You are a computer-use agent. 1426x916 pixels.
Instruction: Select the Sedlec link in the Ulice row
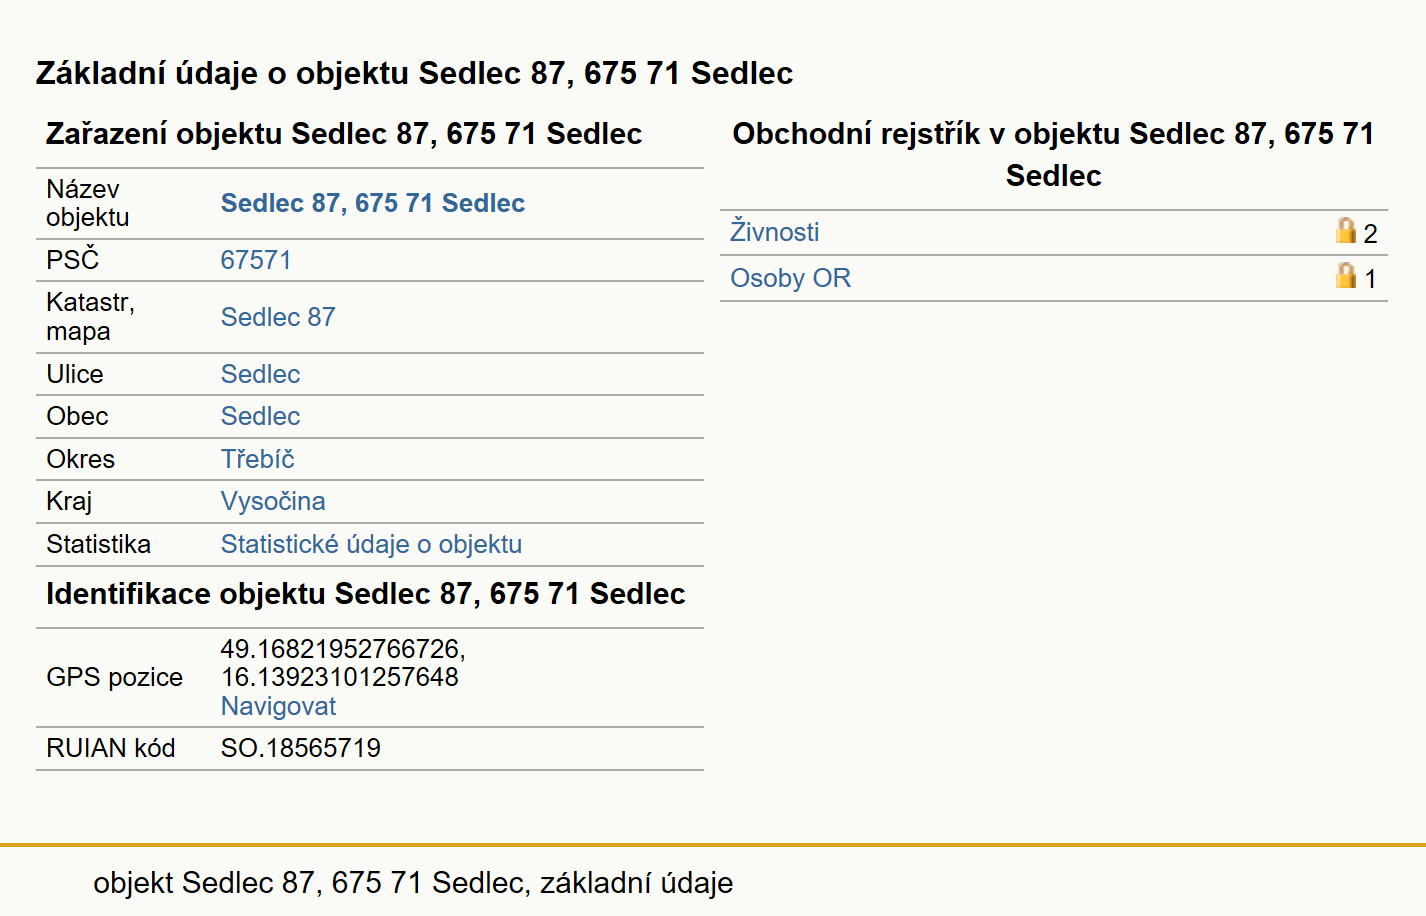click(x=260, y=374)
